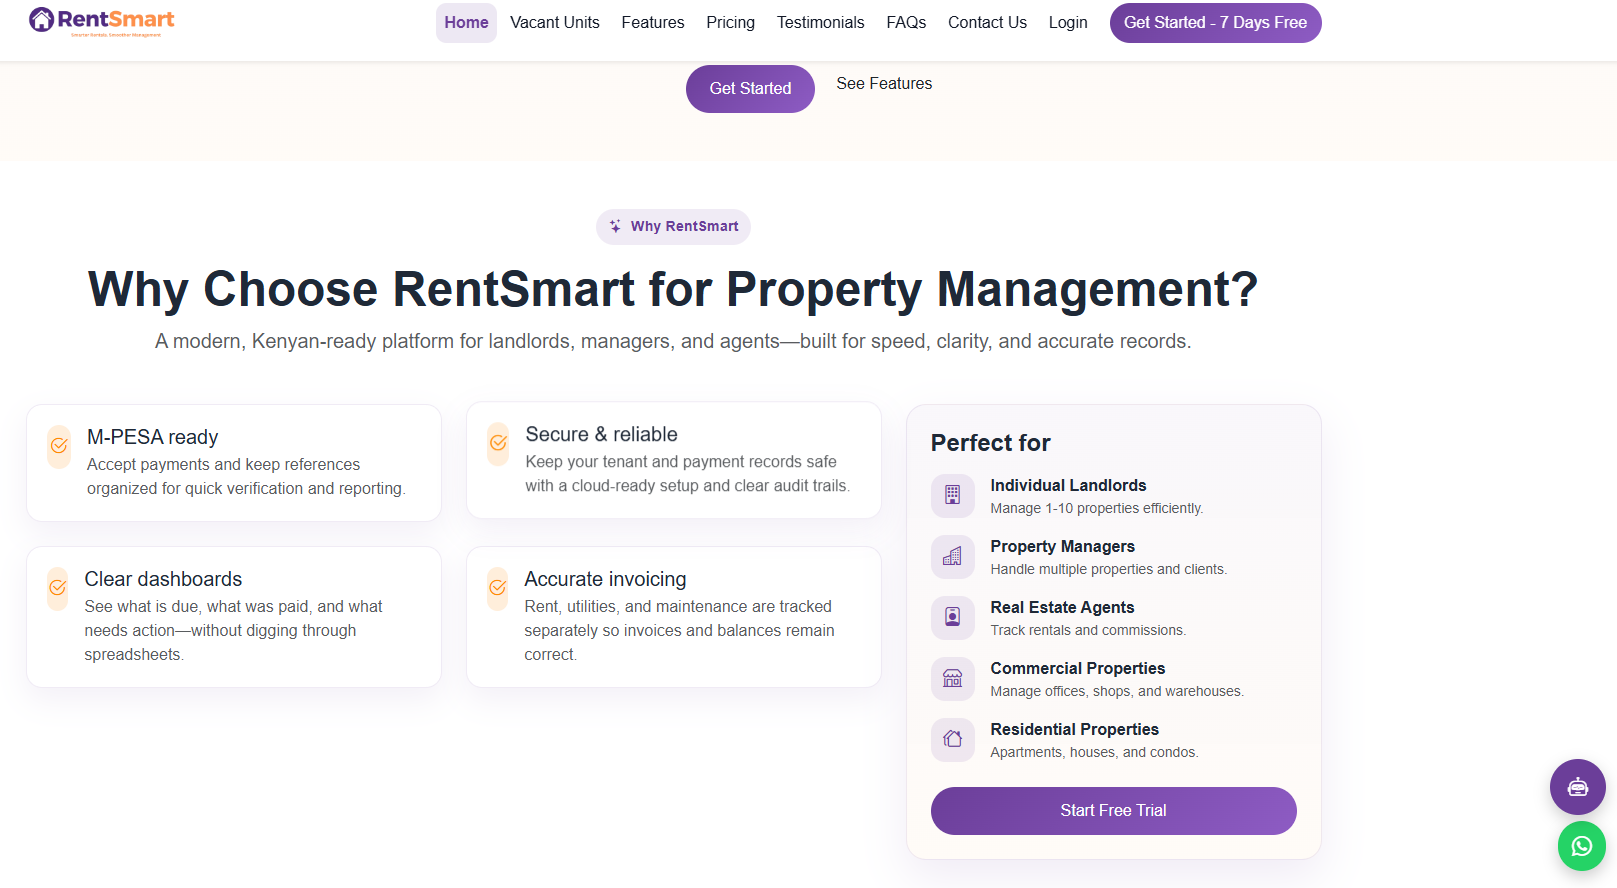Click the M-PESA ready card title
This screenshot has height=888, width=1617.
(x=152, y=437)
